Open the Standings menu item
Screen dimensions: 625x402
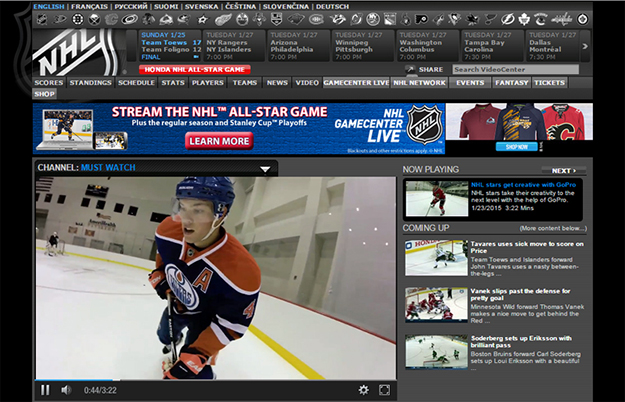click(90, 83)
